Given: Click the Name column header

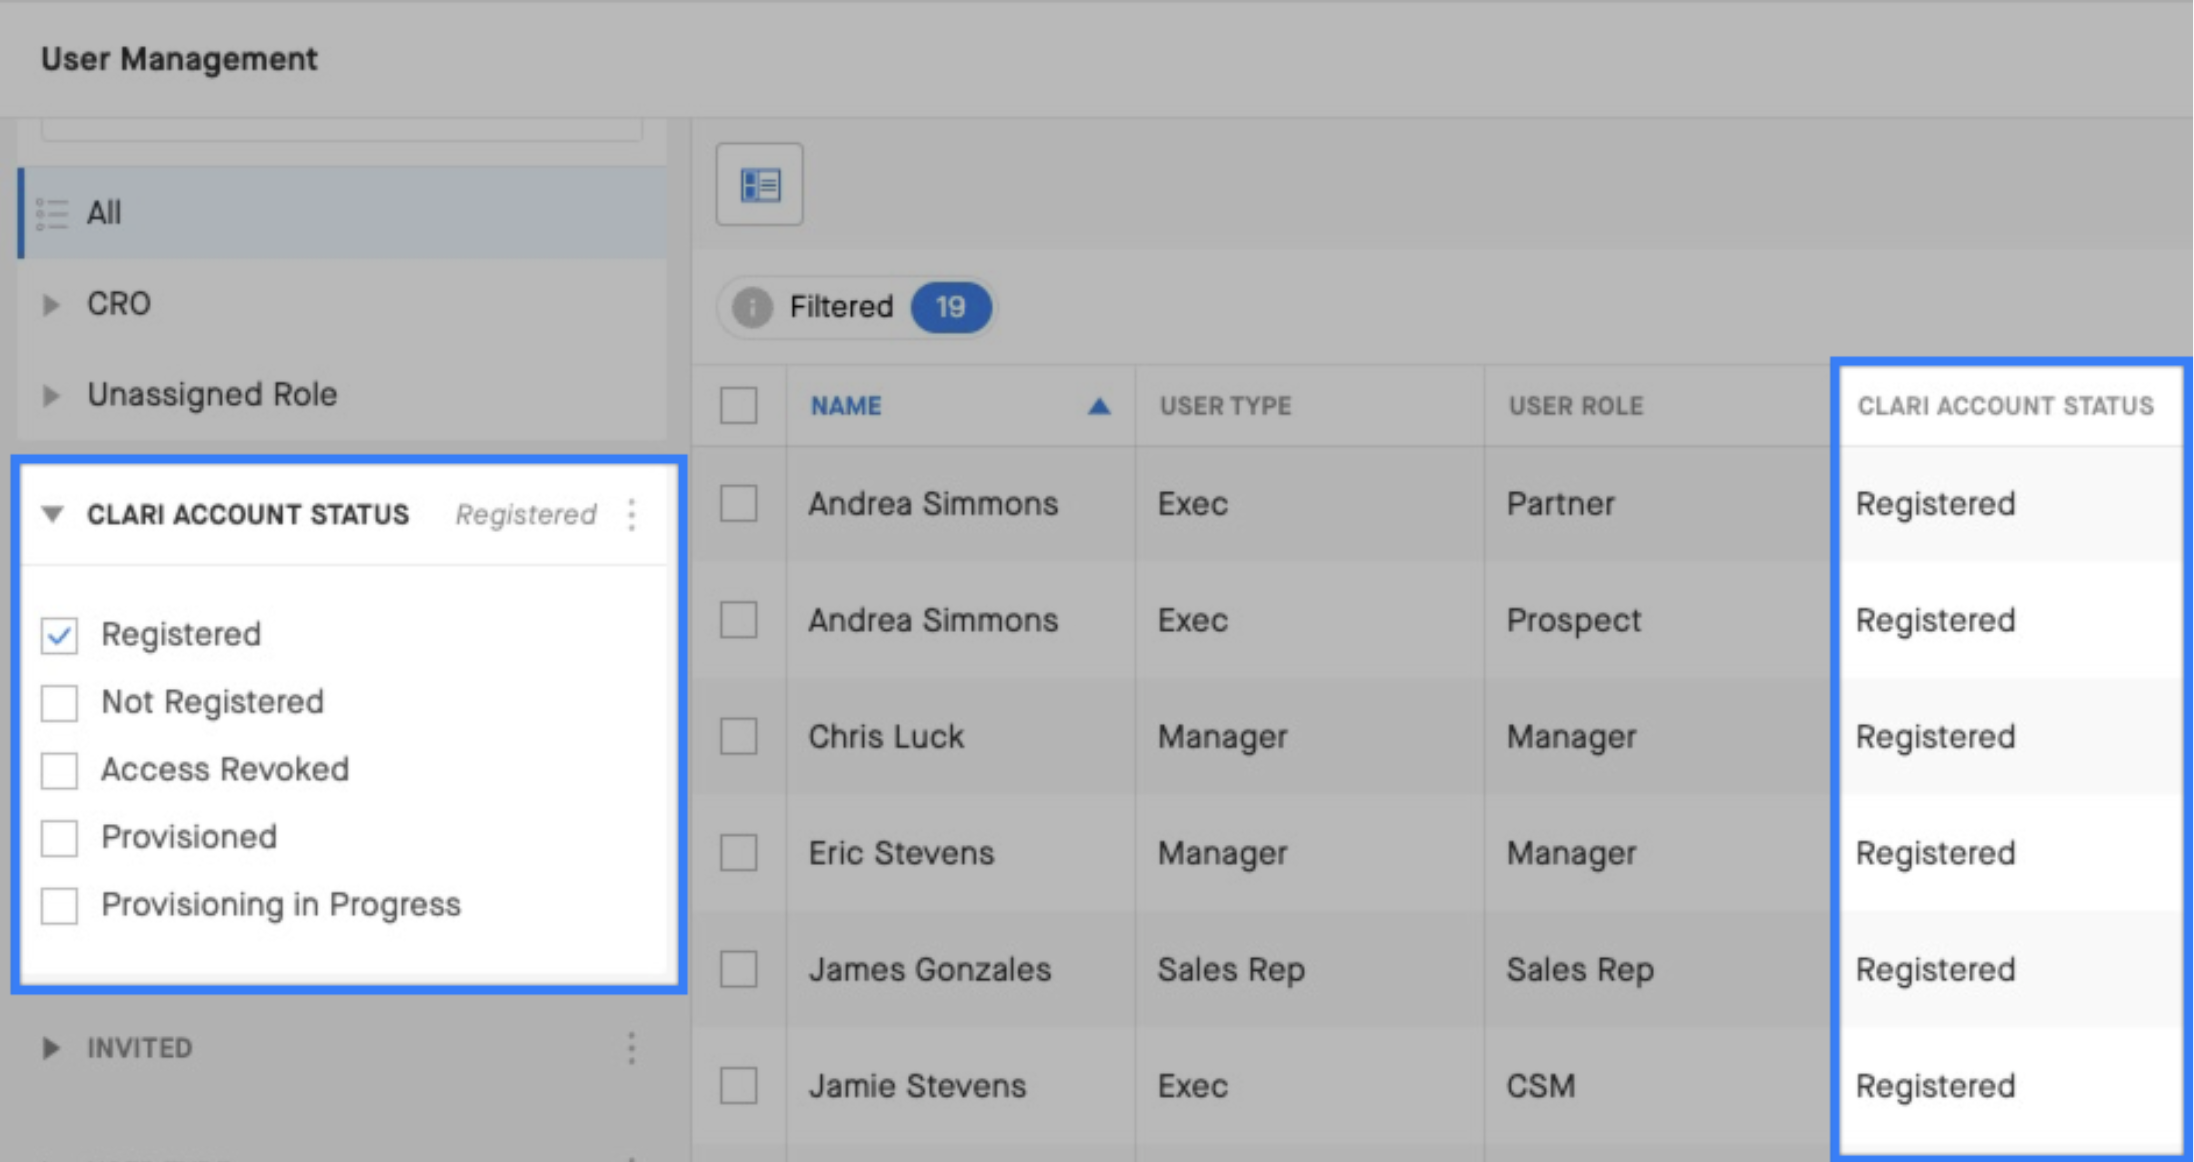Looking at the screenshot, I should click(845, 406).
